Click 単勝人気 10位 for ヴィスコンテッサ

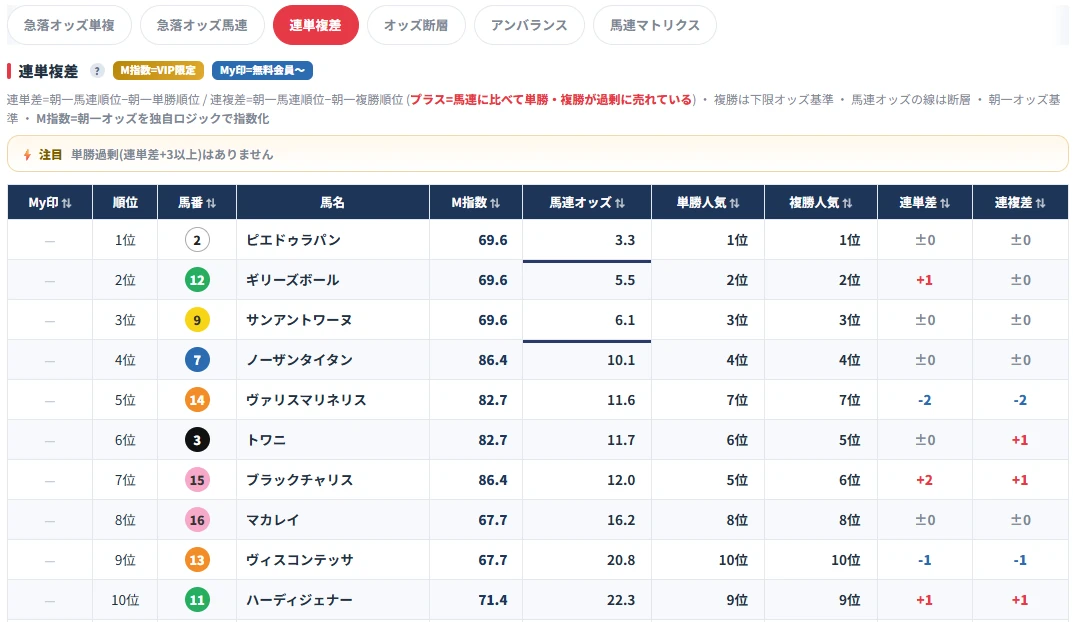tap(733, 560)
